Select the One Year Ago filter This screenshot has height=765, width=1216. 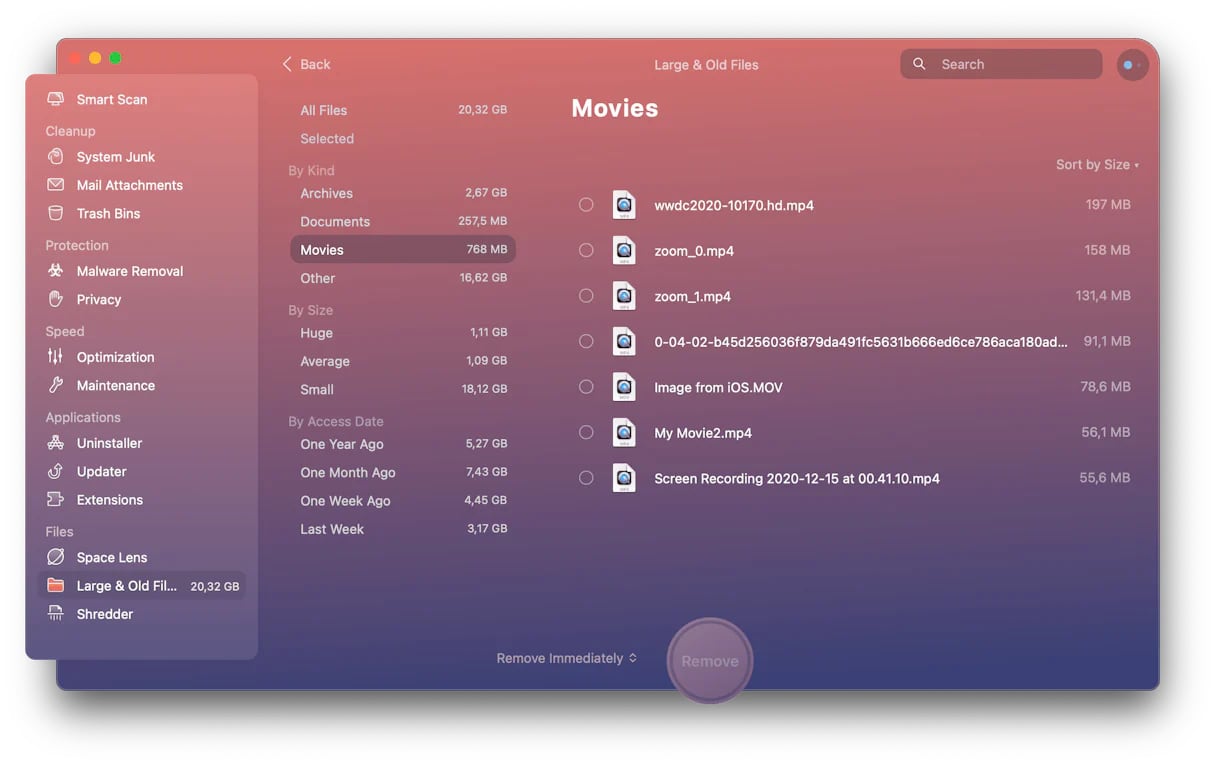click(x=342, y=444)
